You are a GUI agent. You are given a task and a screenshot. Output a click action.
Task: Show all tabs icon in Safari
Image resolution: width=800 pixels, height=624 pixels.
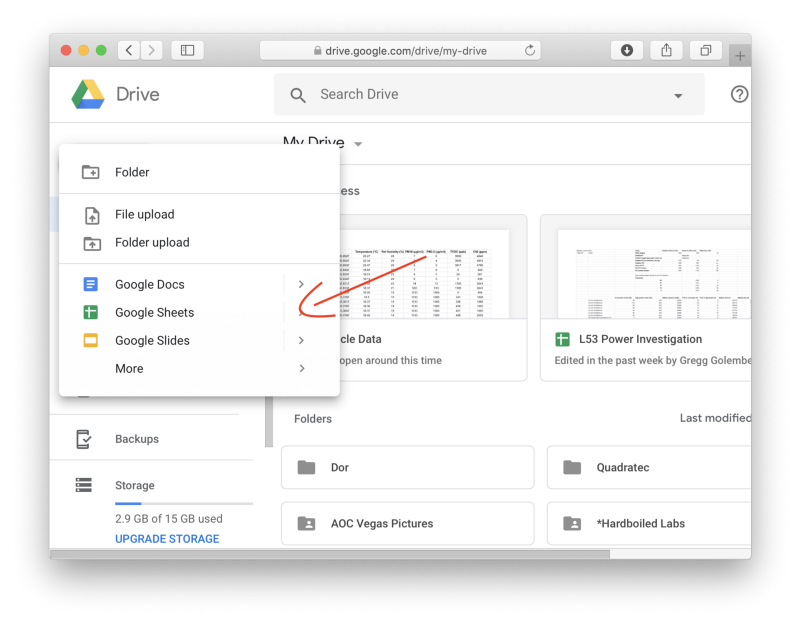706,50
